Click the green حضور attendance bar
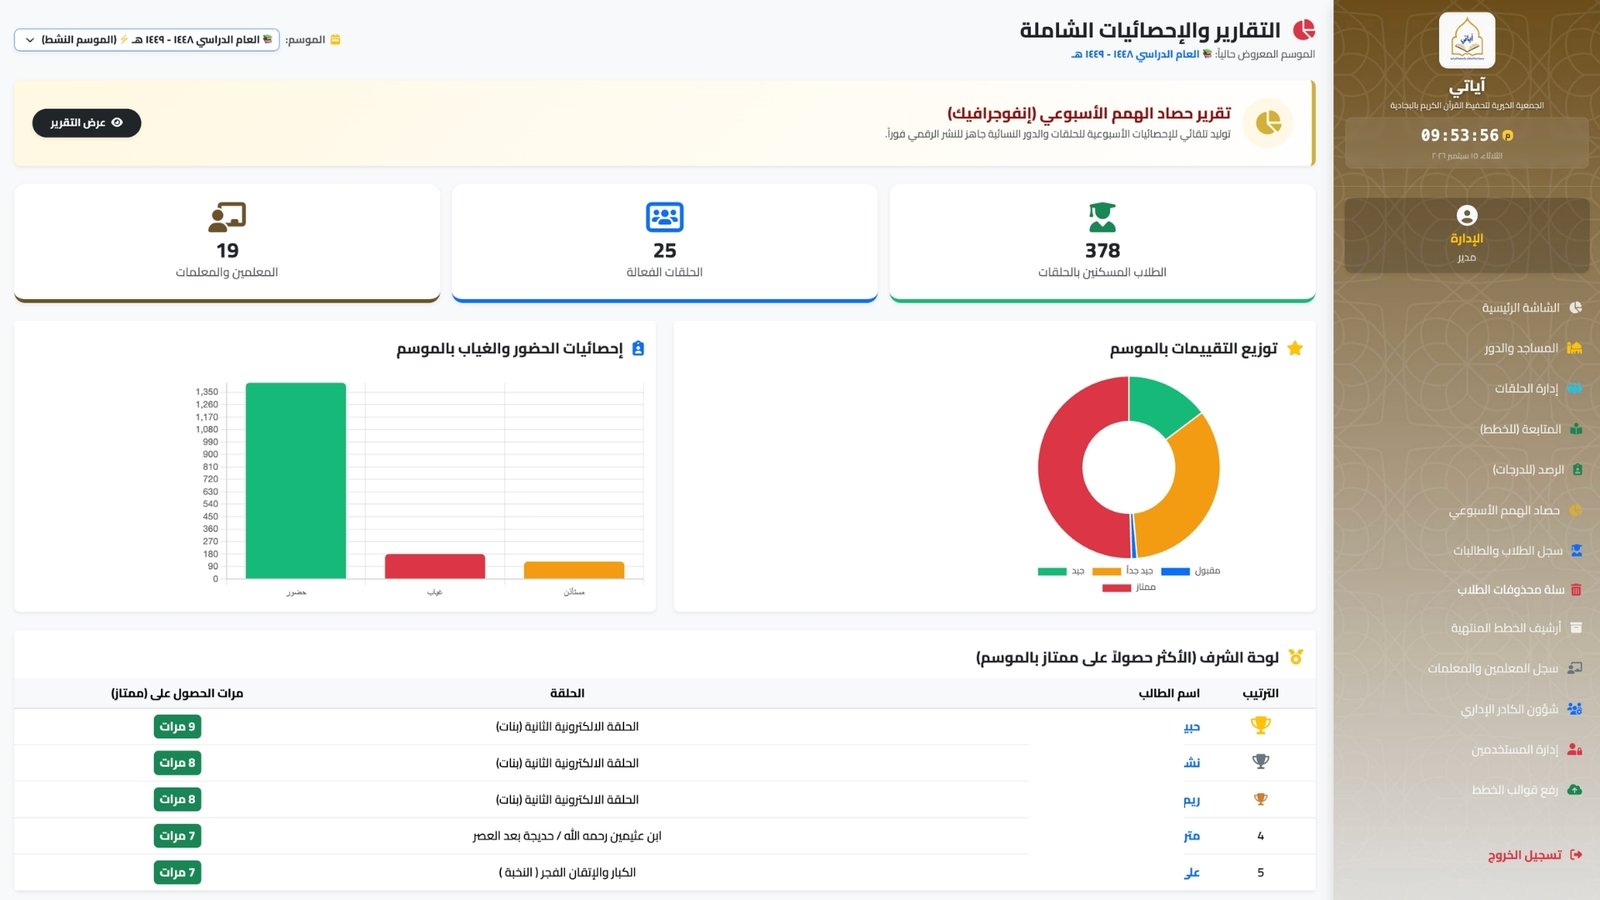The height and width of the screenshot is (900, 1600). pos(296,480)
